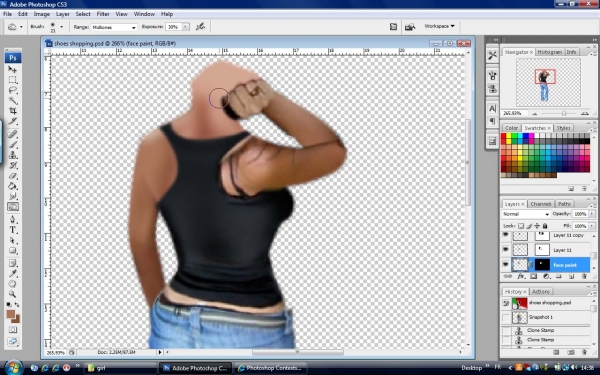Image resolution: width=600 pixels, height=375 pixels.
Task: Open the layer Fill slider arrow
Action: (x=592, y=226)
